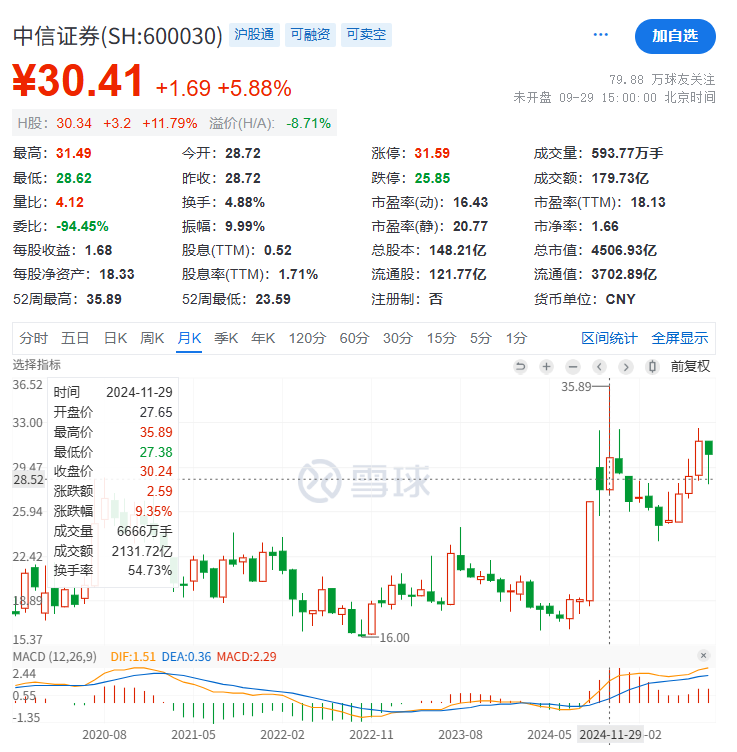Open the 选择指标 indicator selector

(36, 365)
